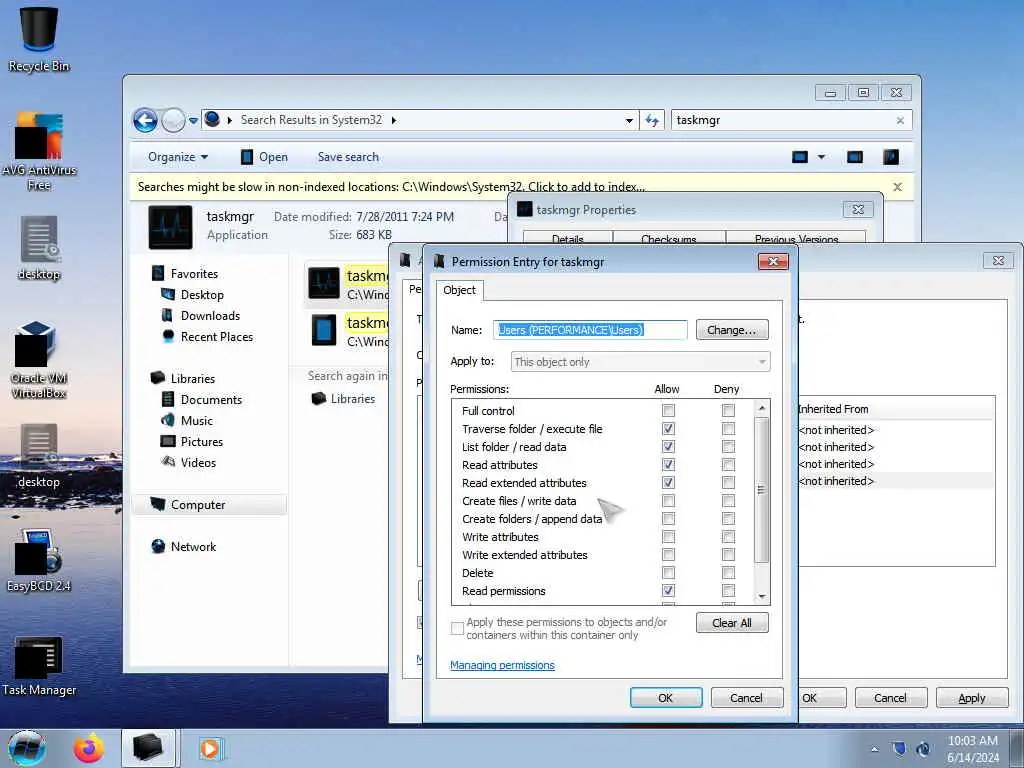Image resolution: width=1024 pixels, height=768 pixels.
Task: Click the security shield tray icon
Action: [x=899, y=749]
